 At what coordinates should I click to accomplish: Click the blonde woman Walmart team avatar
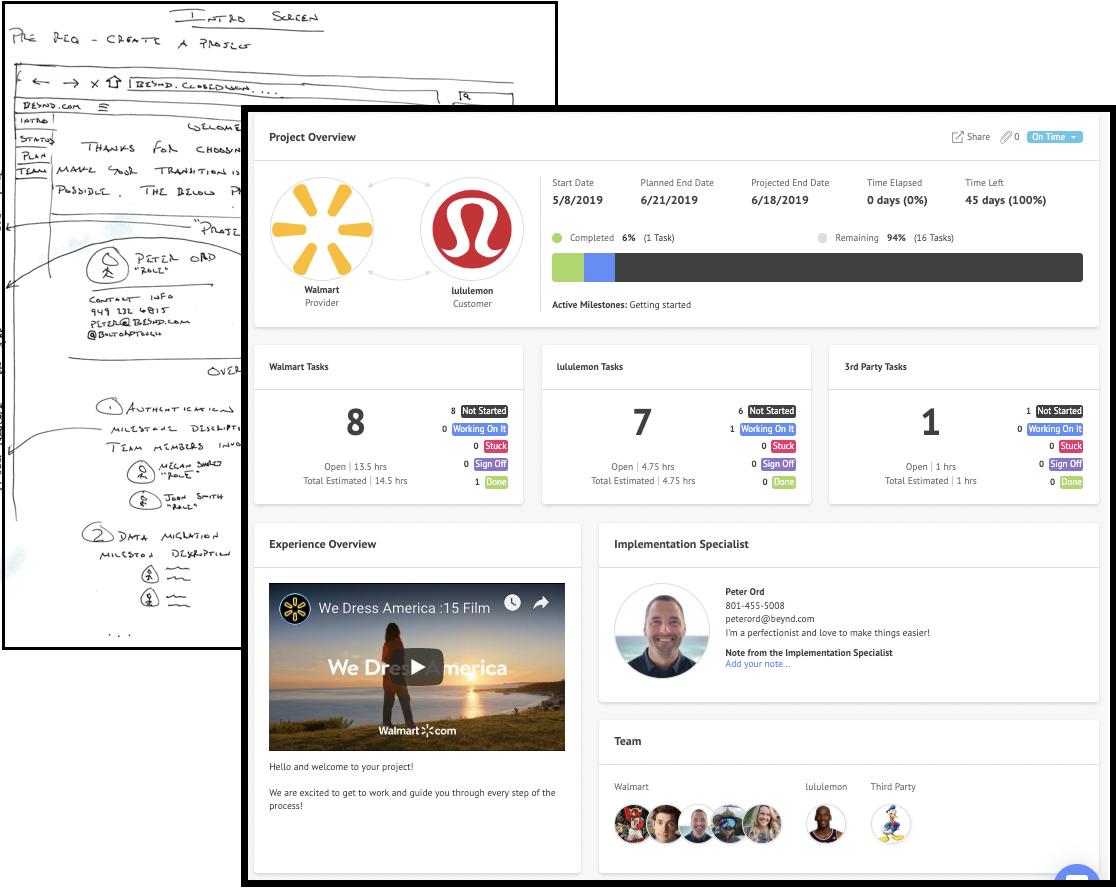tap(762, 824)
